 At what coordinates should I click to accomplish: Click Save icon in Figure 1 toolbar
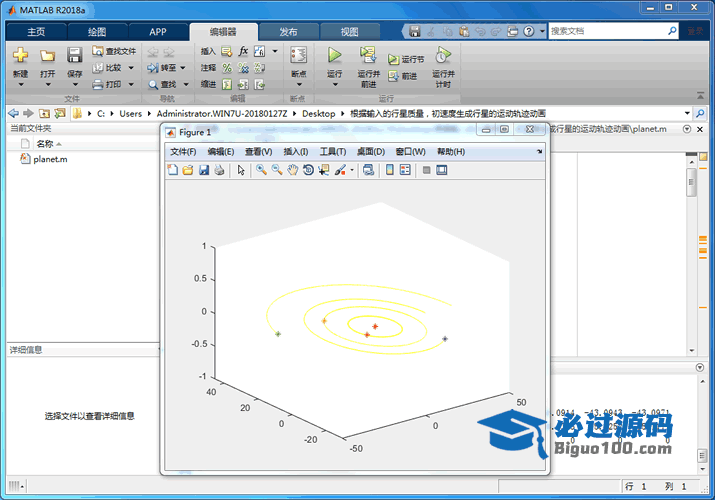[x=204, y=170]
